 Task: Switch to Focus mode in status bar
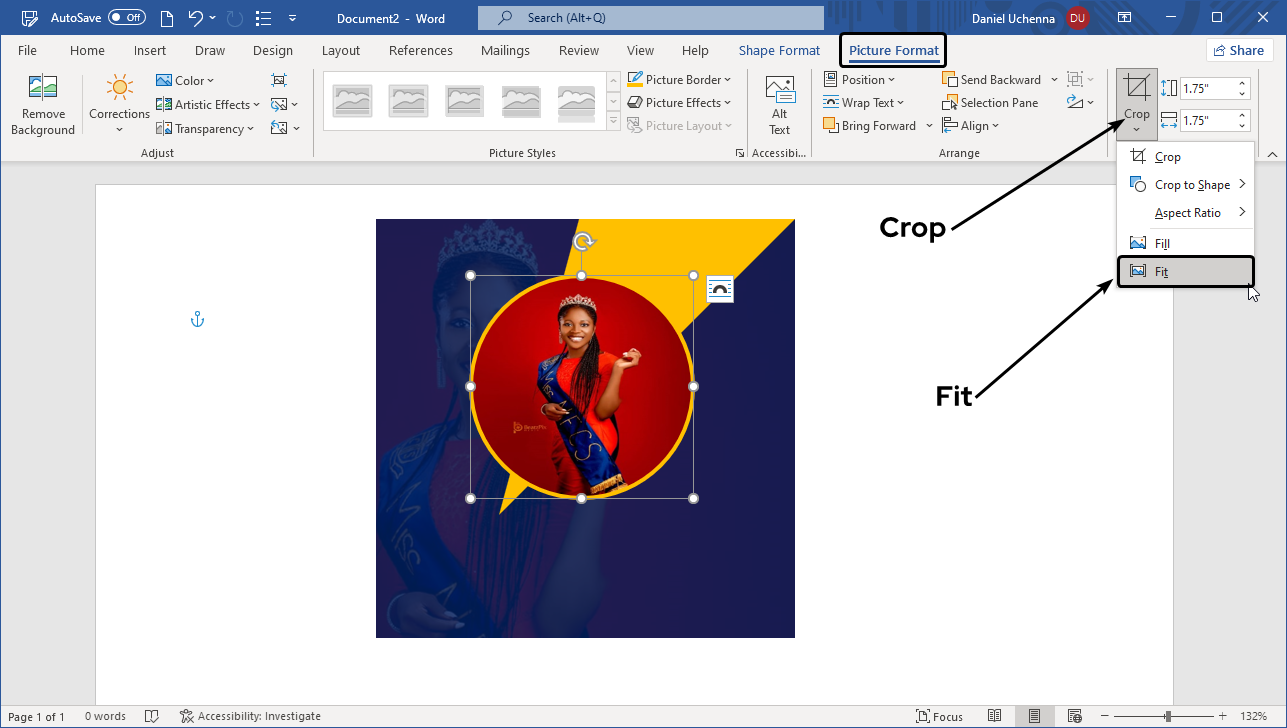click(939, 716)
